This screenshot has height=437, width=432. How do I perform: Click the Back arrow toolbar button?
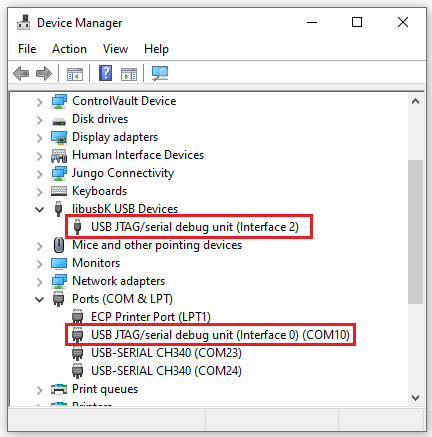(x=21, y=73)
